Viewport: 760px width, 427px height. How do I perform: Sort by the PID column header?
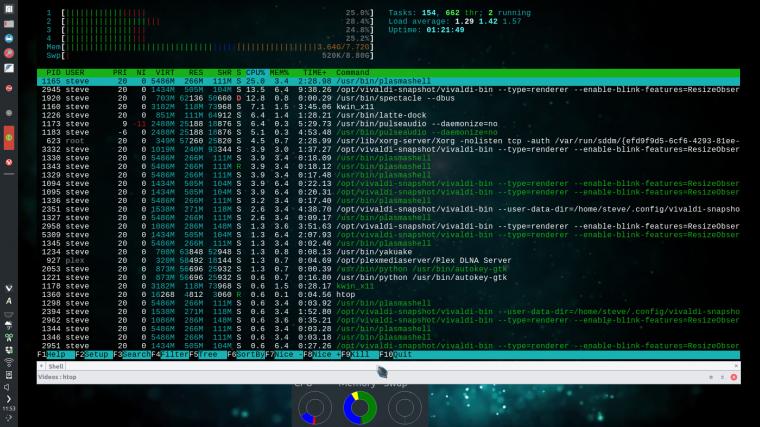coord(53,73)
